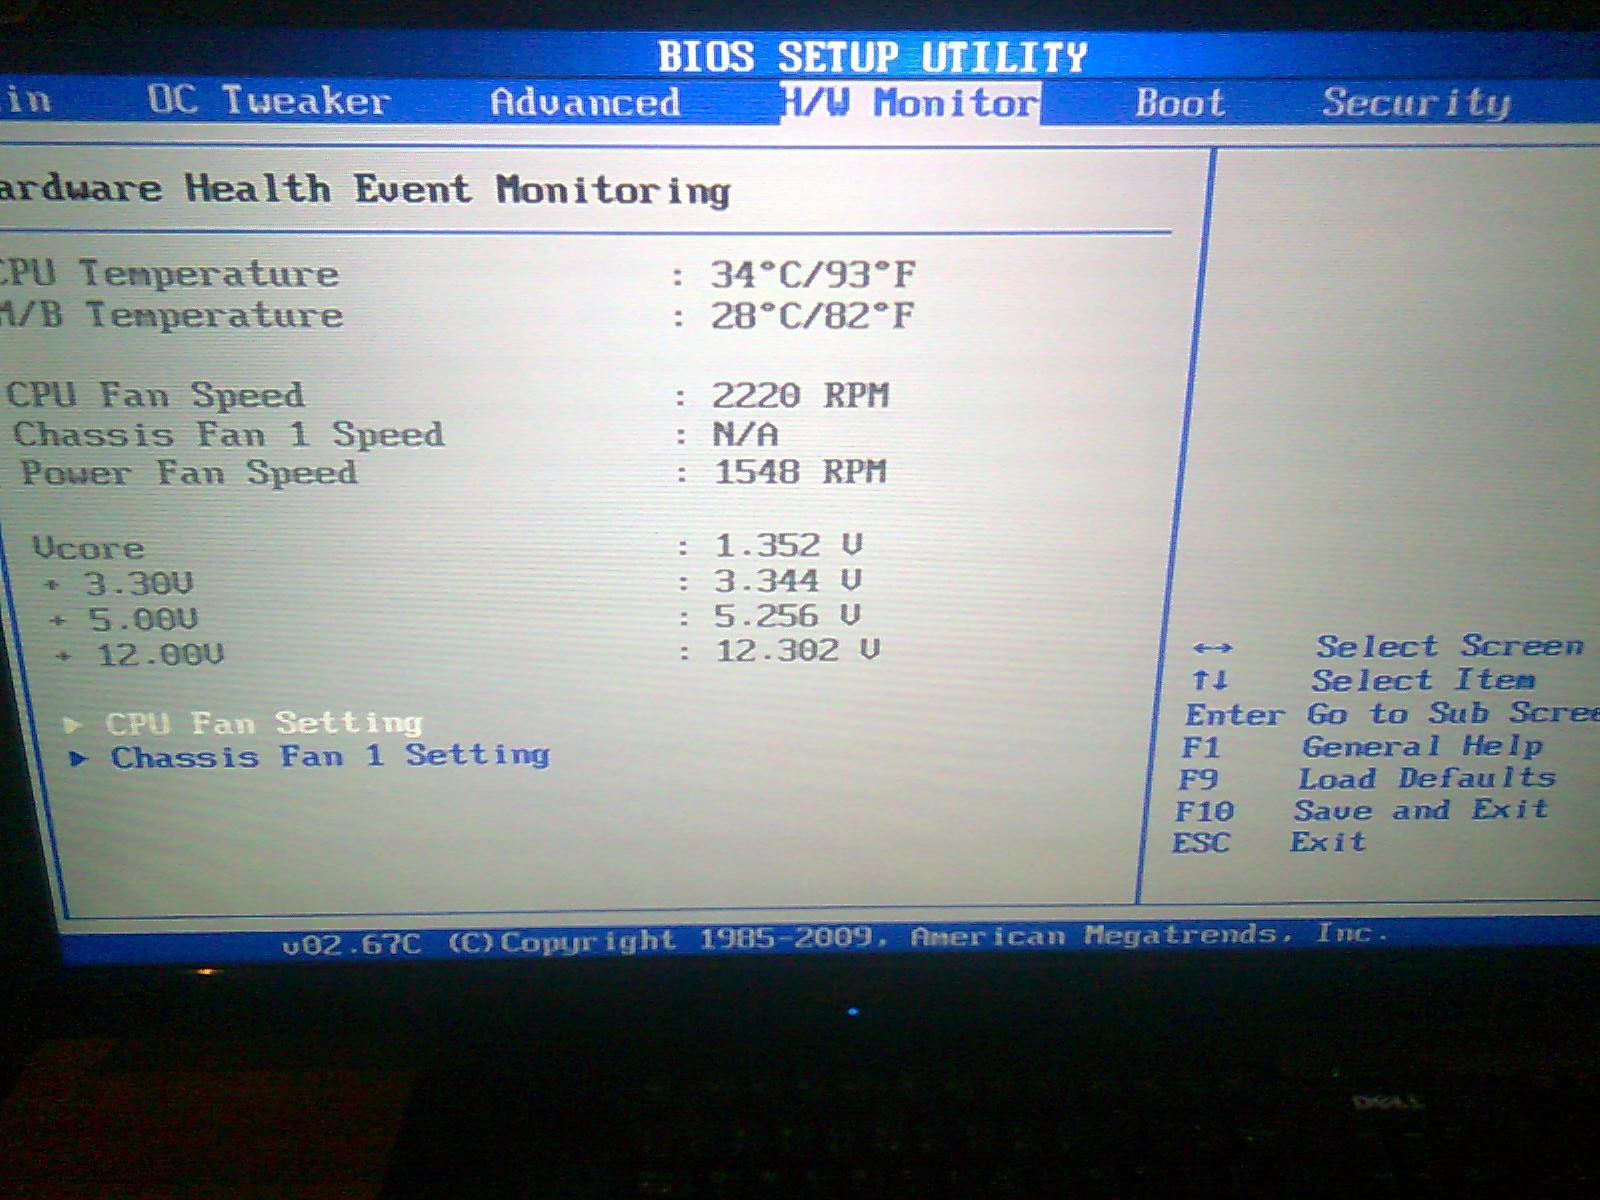Viewport: 1600px width, 1200px height.
Task: Click the BIOS SETUP UTILITY title
Action: pyautogui.click(x=872, y=56)
